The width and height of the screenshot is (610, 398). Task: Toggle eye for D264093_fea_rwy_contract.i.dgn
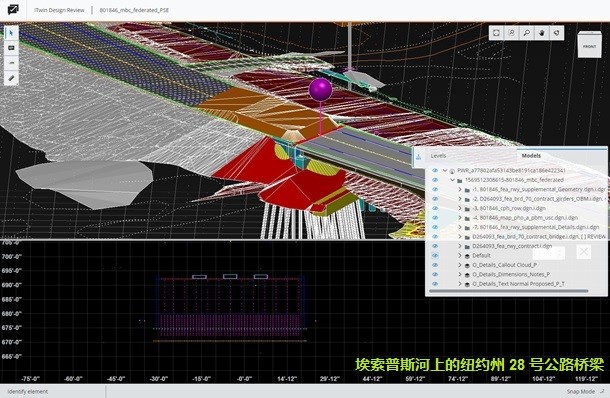click(435, 246)
